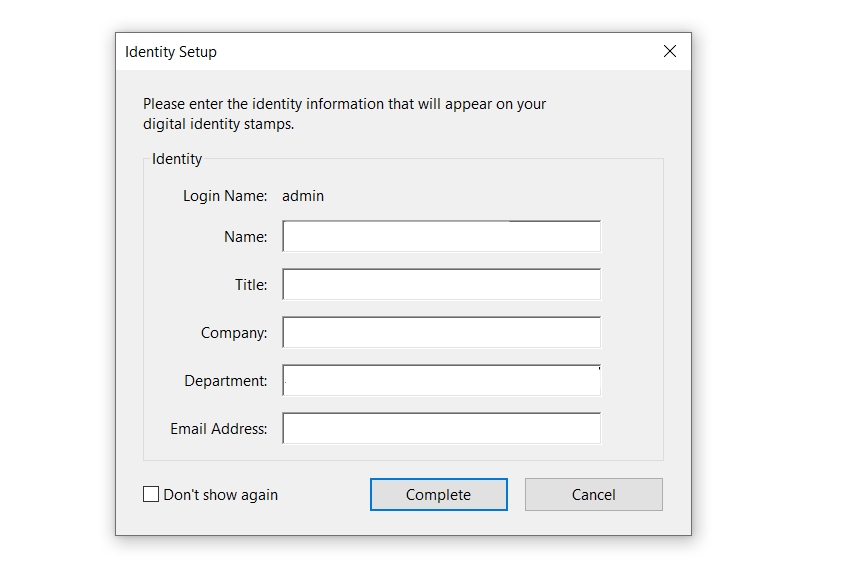The image size is (858, 572).
Task: Click the Title text box
Action: coord(441,285)
